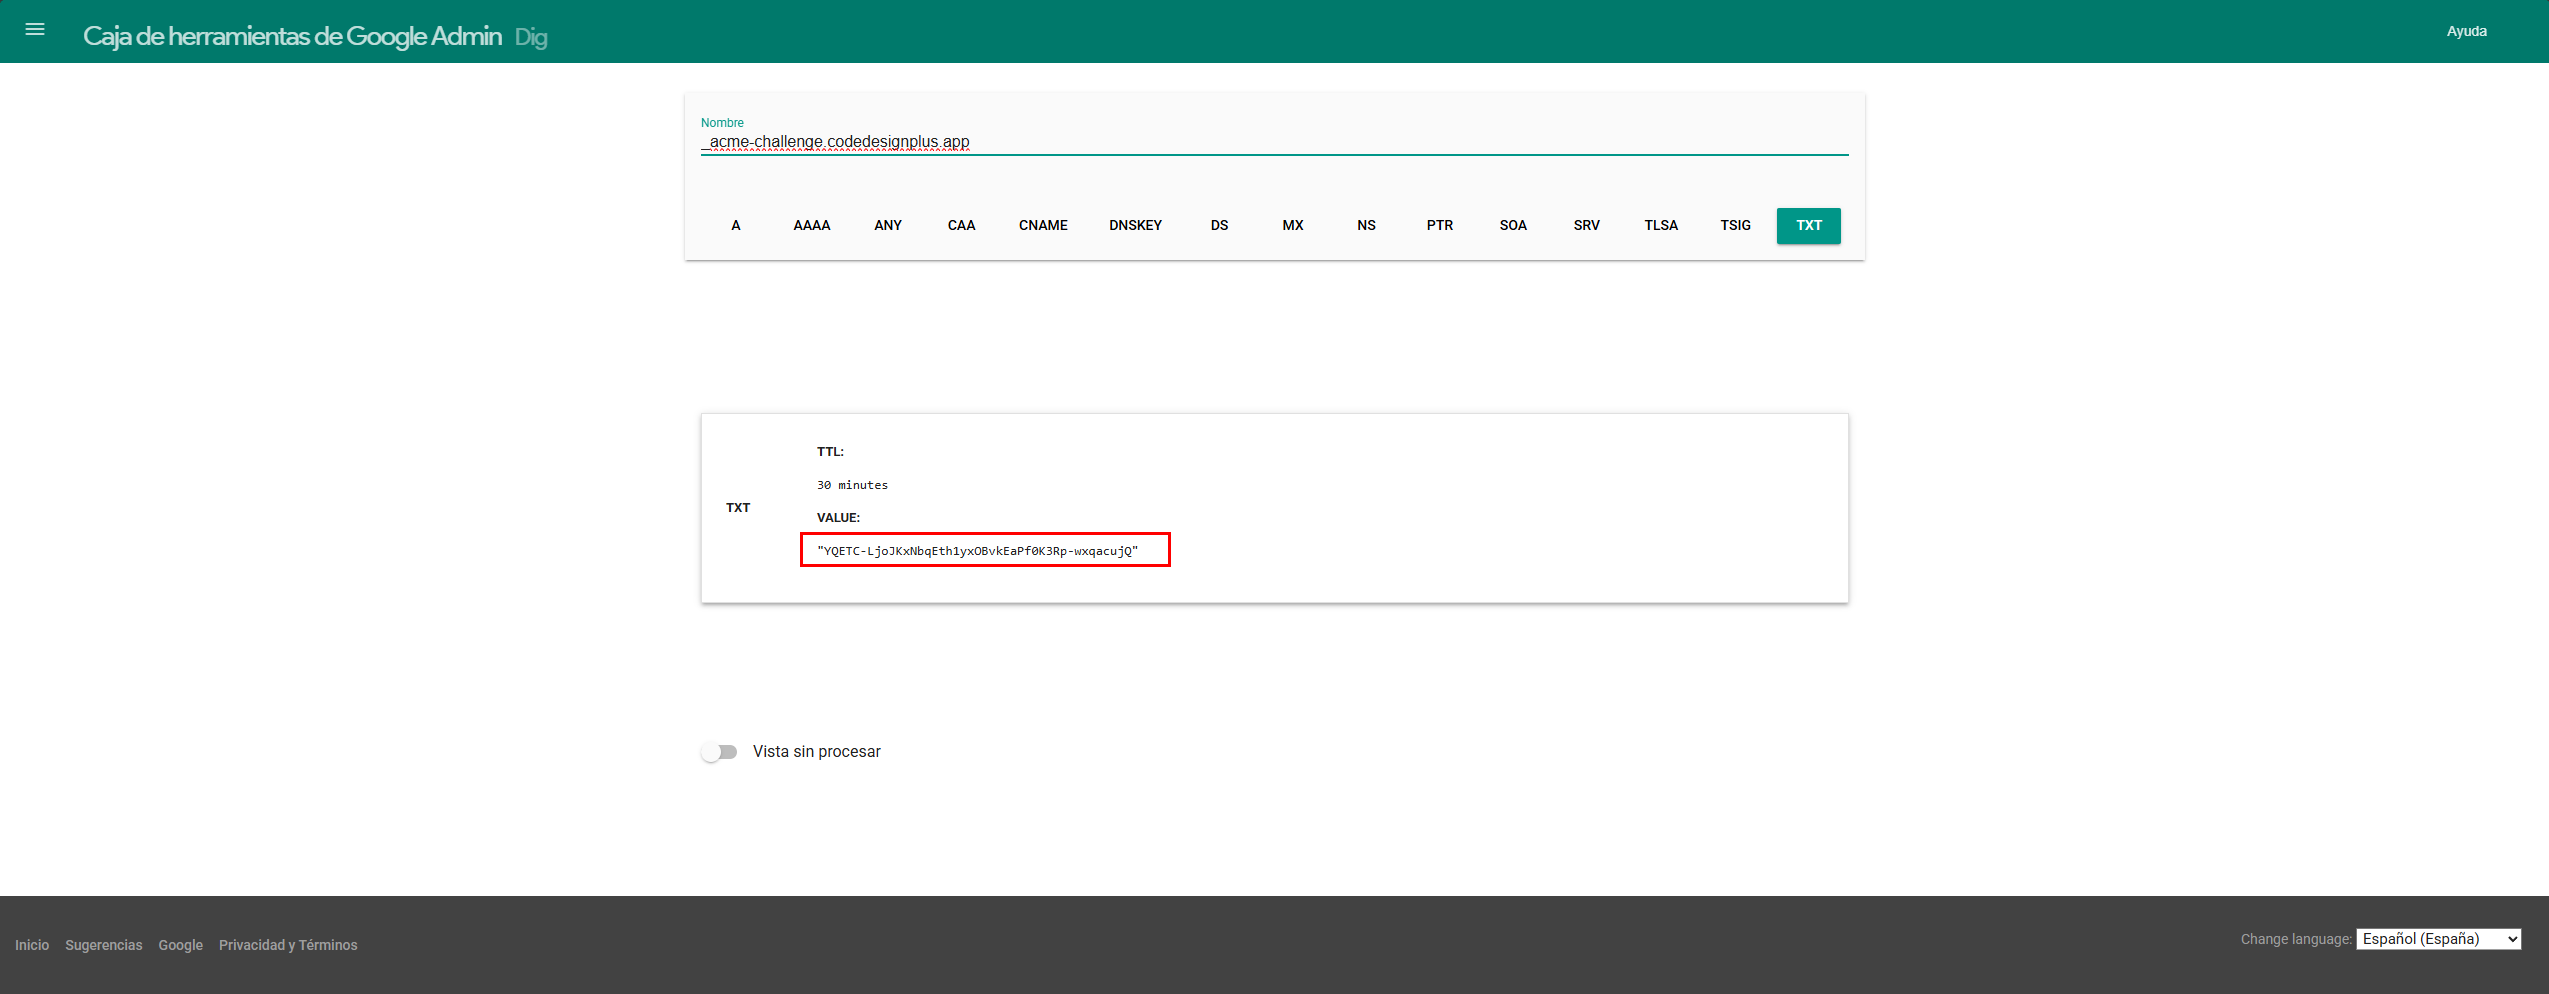Select the DNSKEY record type
The image size is (2549, 994).
pyautogui.click(x=1135, y=226)
